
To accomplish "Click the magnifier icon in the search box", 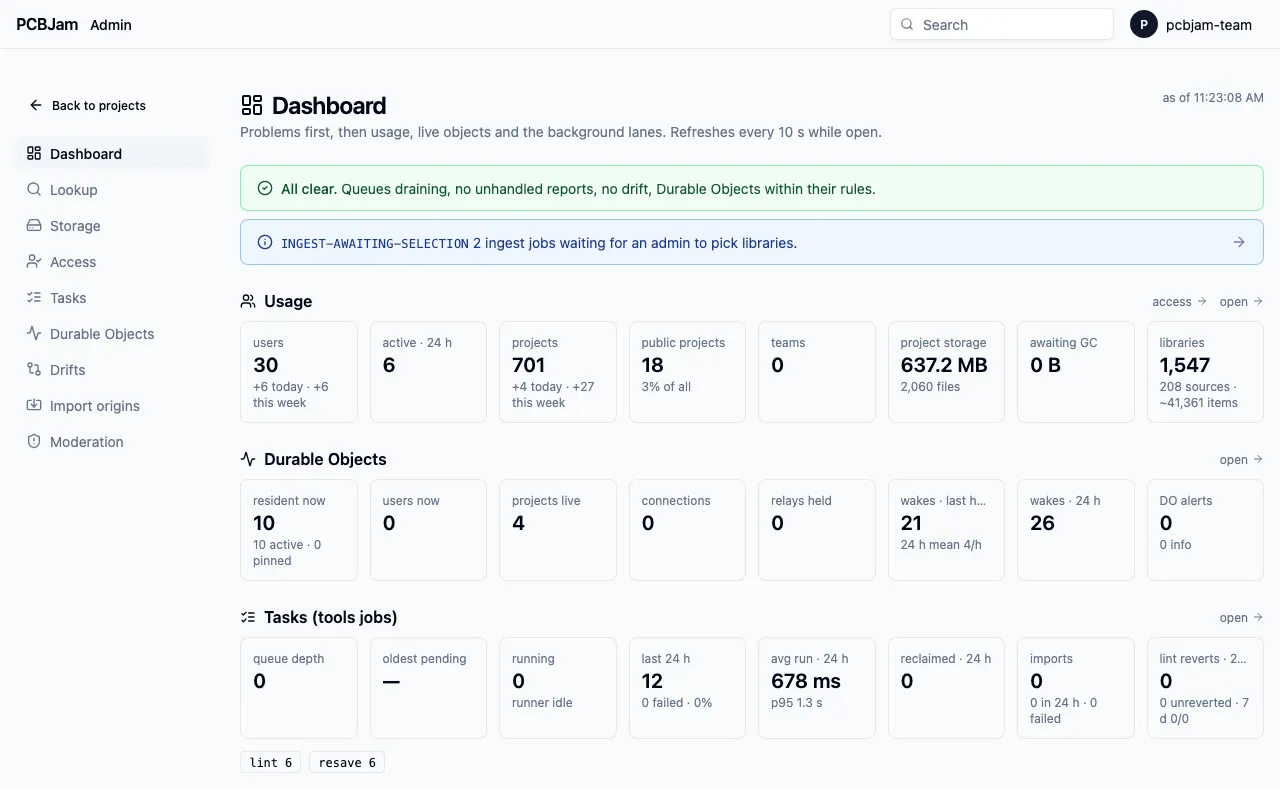I will coord(907,24).
